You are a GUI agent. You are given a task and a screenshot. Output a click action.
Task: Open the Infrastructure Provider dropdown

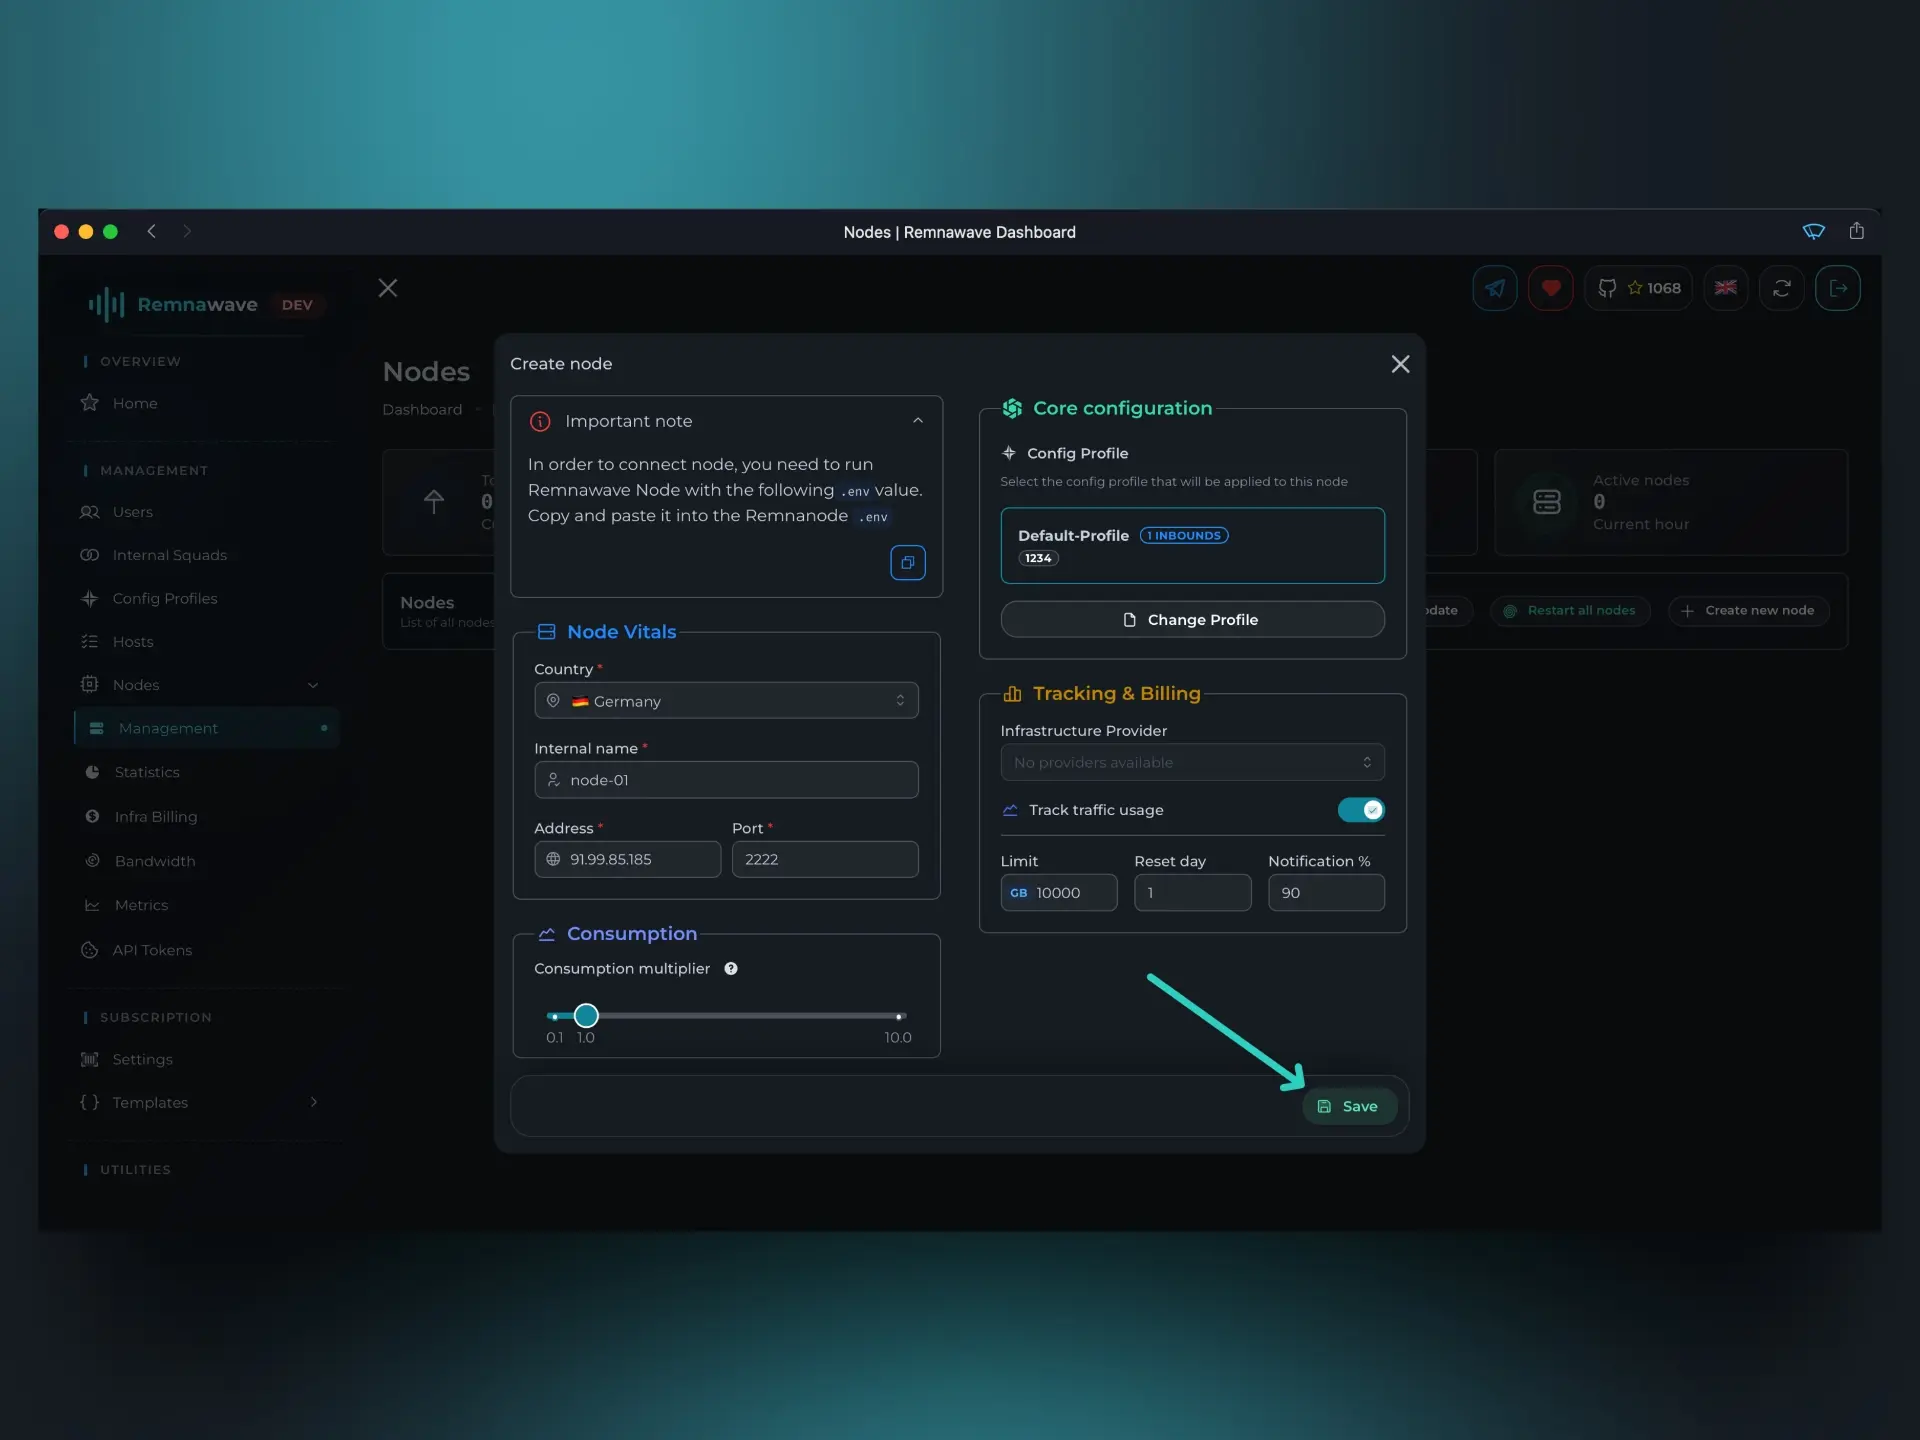tap(1192, 762)
